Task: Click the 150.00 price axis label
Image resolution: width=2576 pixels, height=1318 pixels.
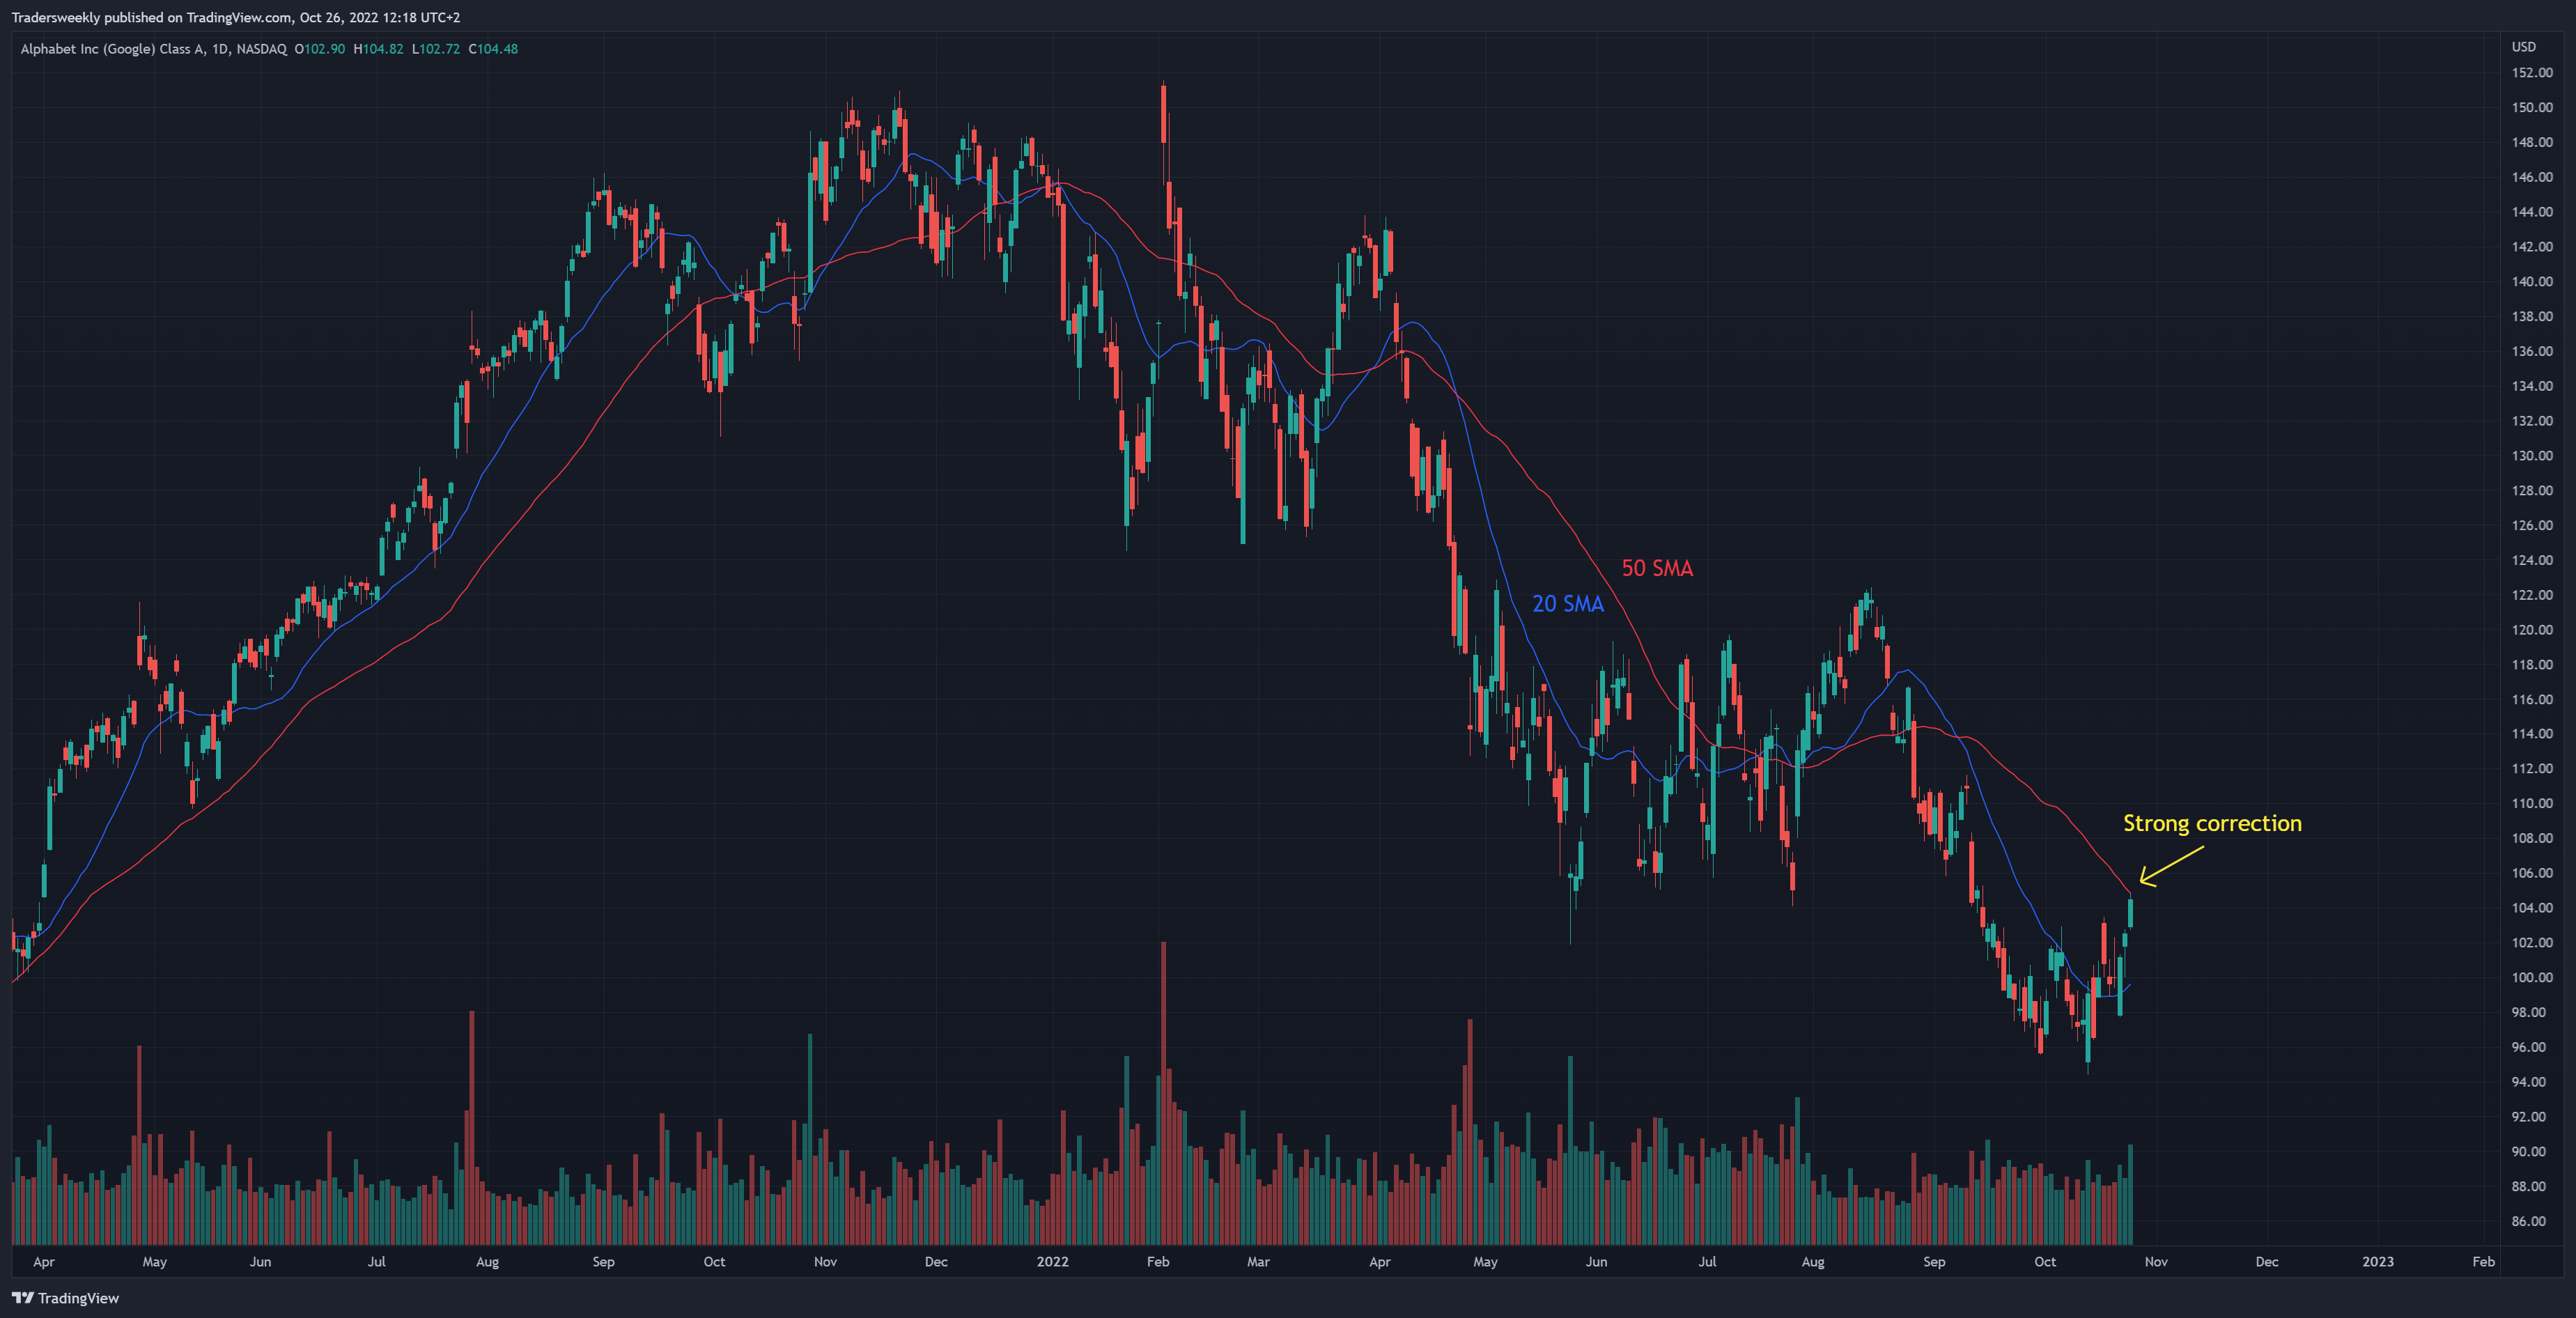Action: (x=2531, y=107)
